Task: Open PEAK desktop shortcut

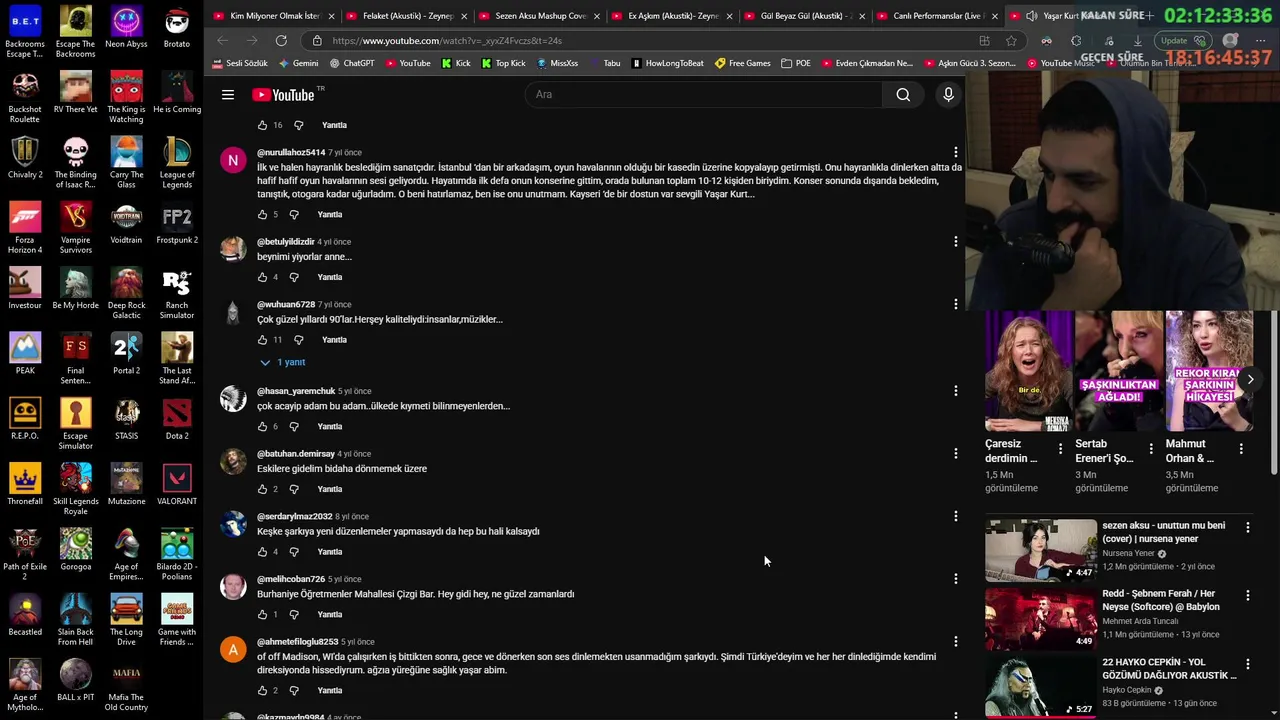Action: point(25,353)
